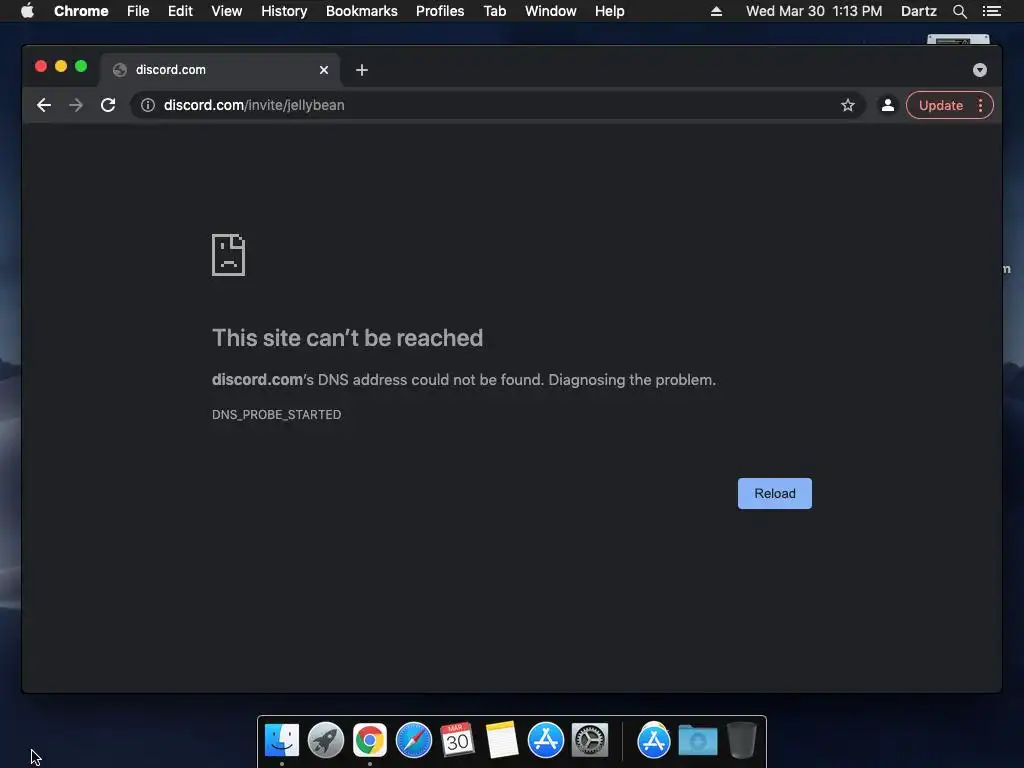The image size is (1024, 768).
Task: Click the Dartz user name in menu bar
Action: click(x=919, y=11)
